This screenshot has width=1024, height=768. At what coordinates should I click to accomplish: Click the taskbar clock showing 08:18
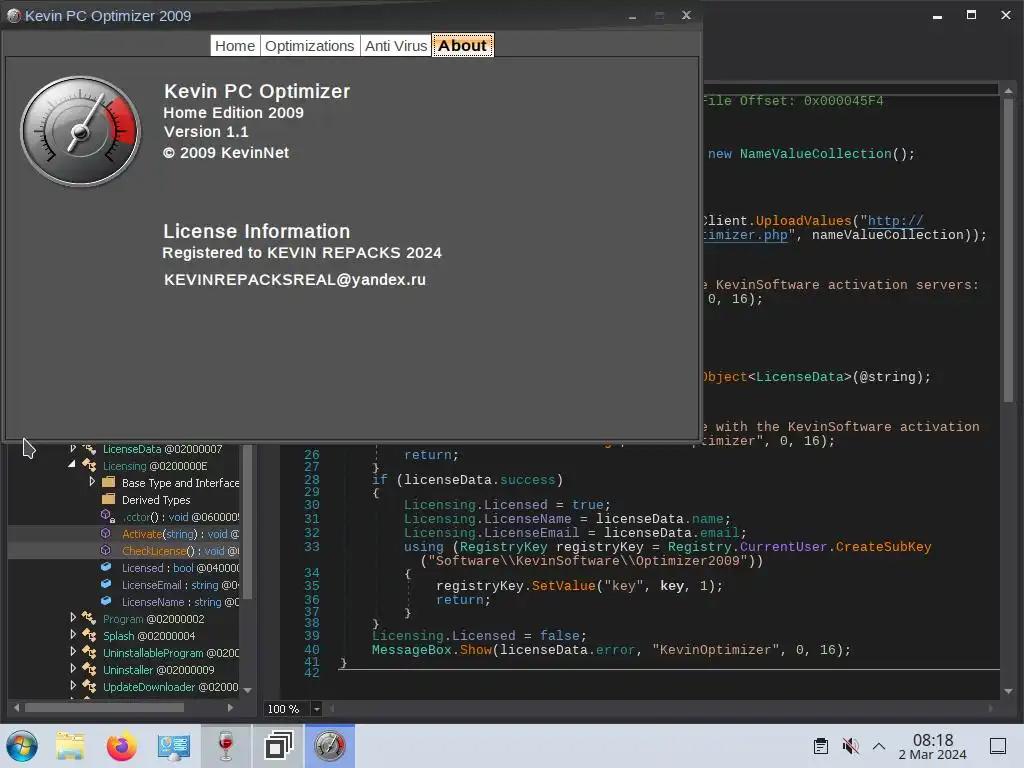pyautogui.click(x=933, y=746)
